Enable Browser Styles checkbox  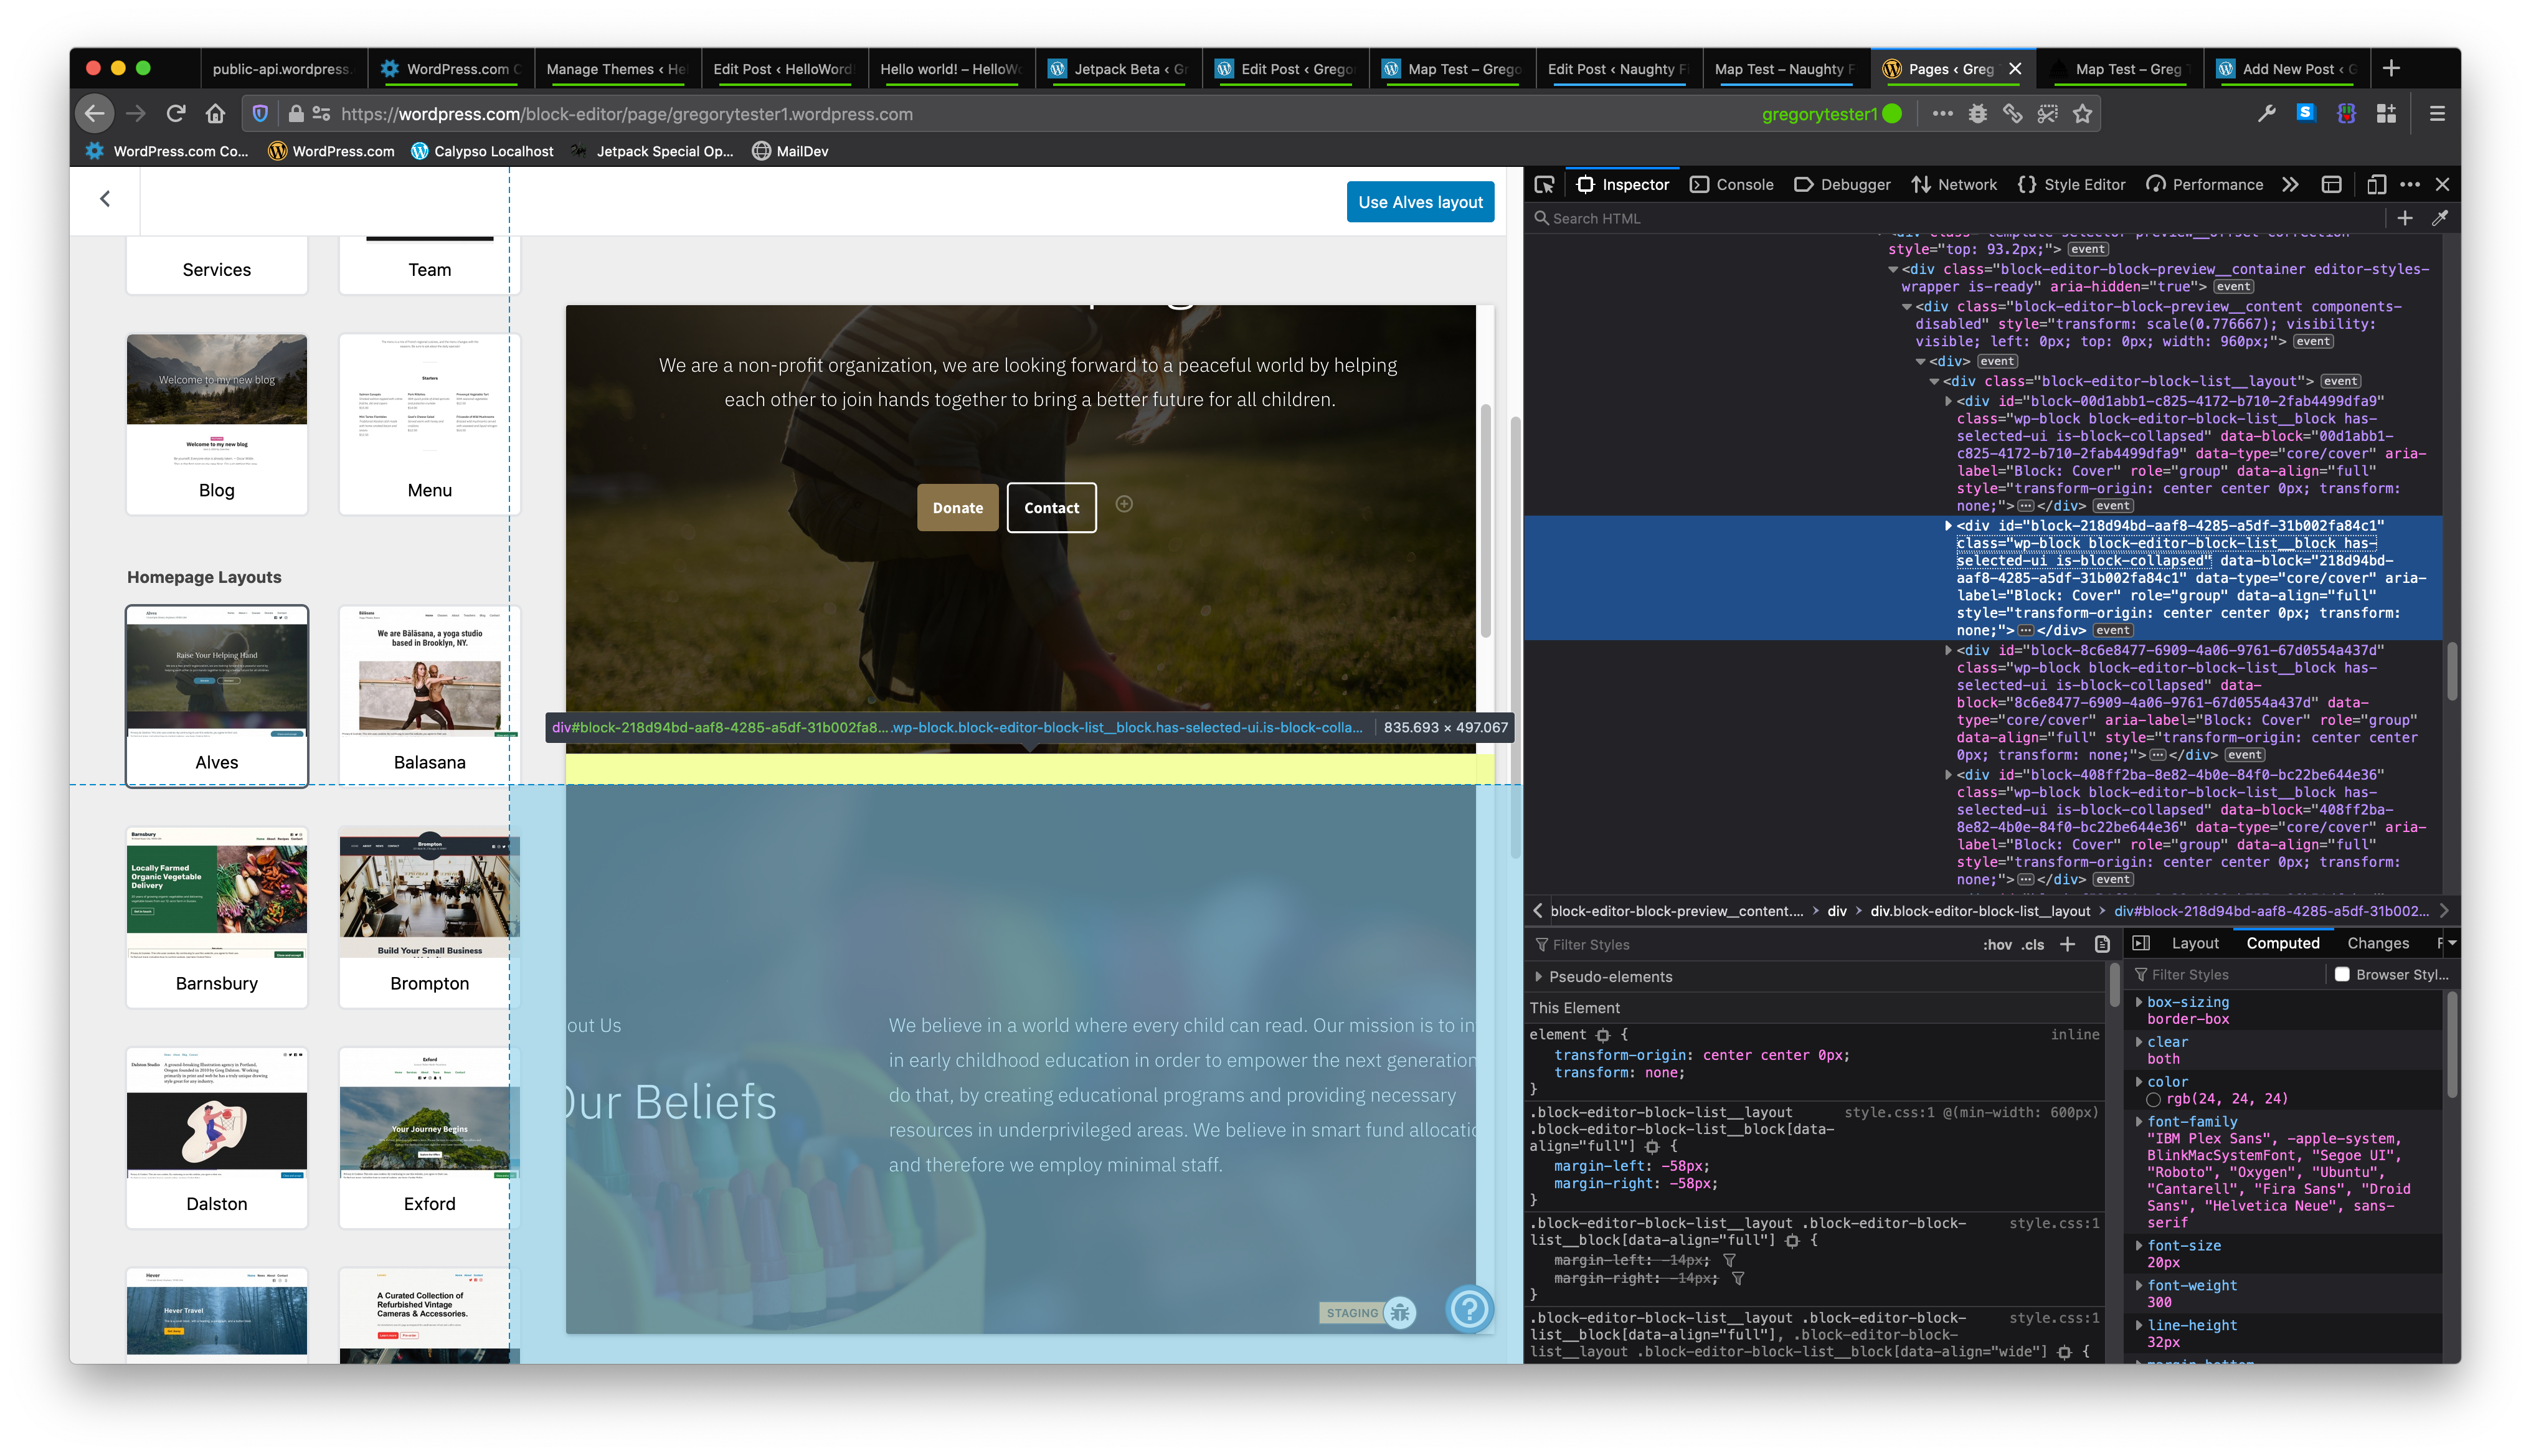[x=2342, y=974]
